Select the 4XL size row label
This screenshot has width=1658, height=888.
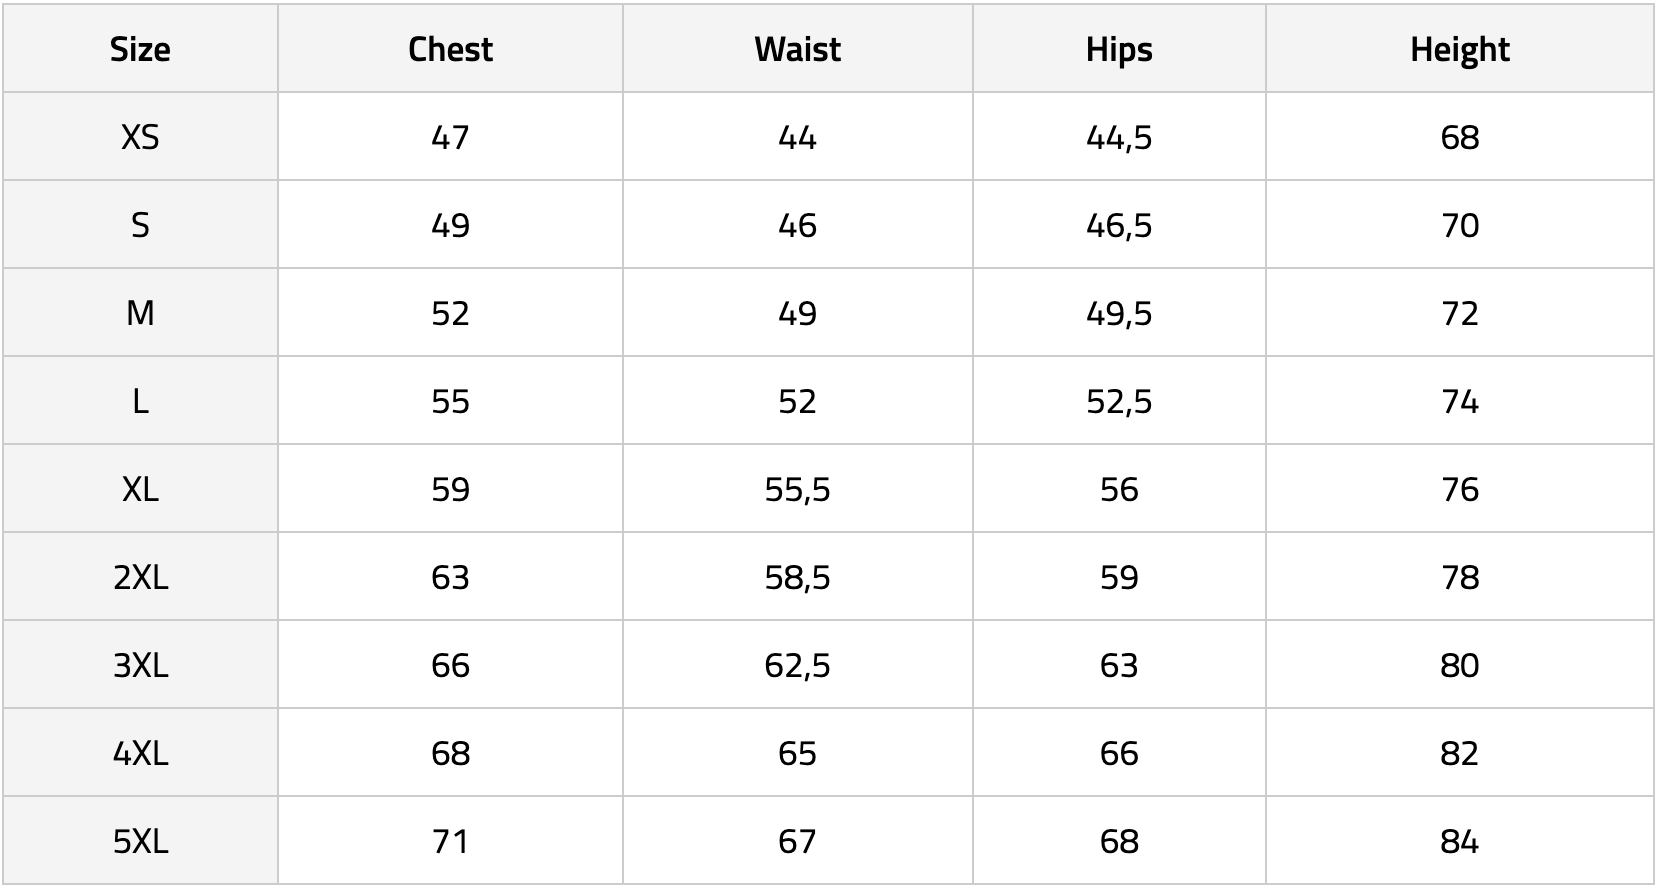click(140, 753)
